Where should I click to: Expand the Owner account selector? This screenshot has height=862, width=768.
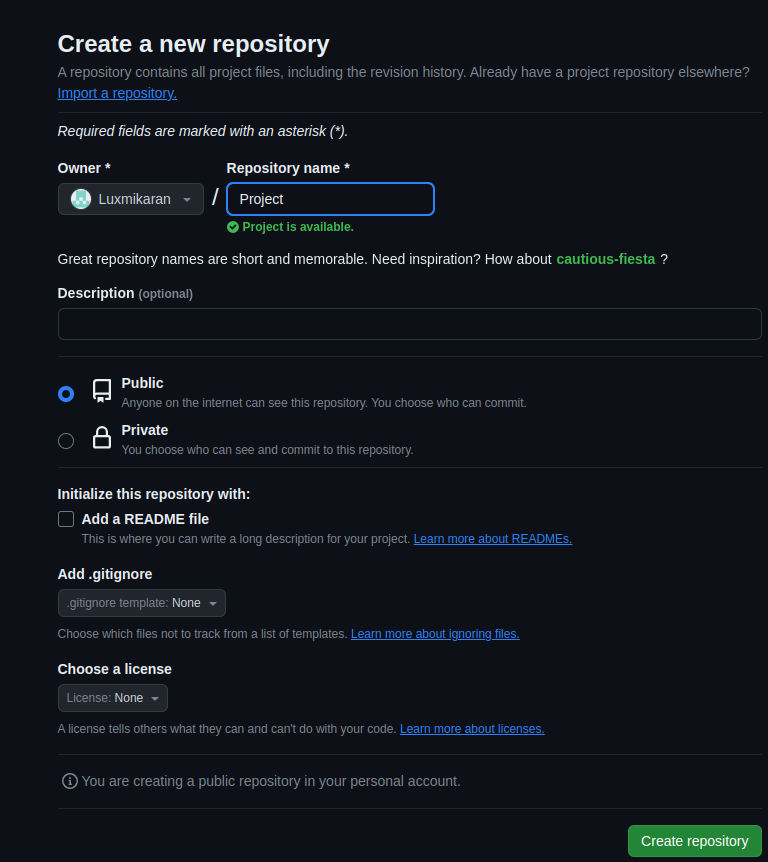pos(130,198)
